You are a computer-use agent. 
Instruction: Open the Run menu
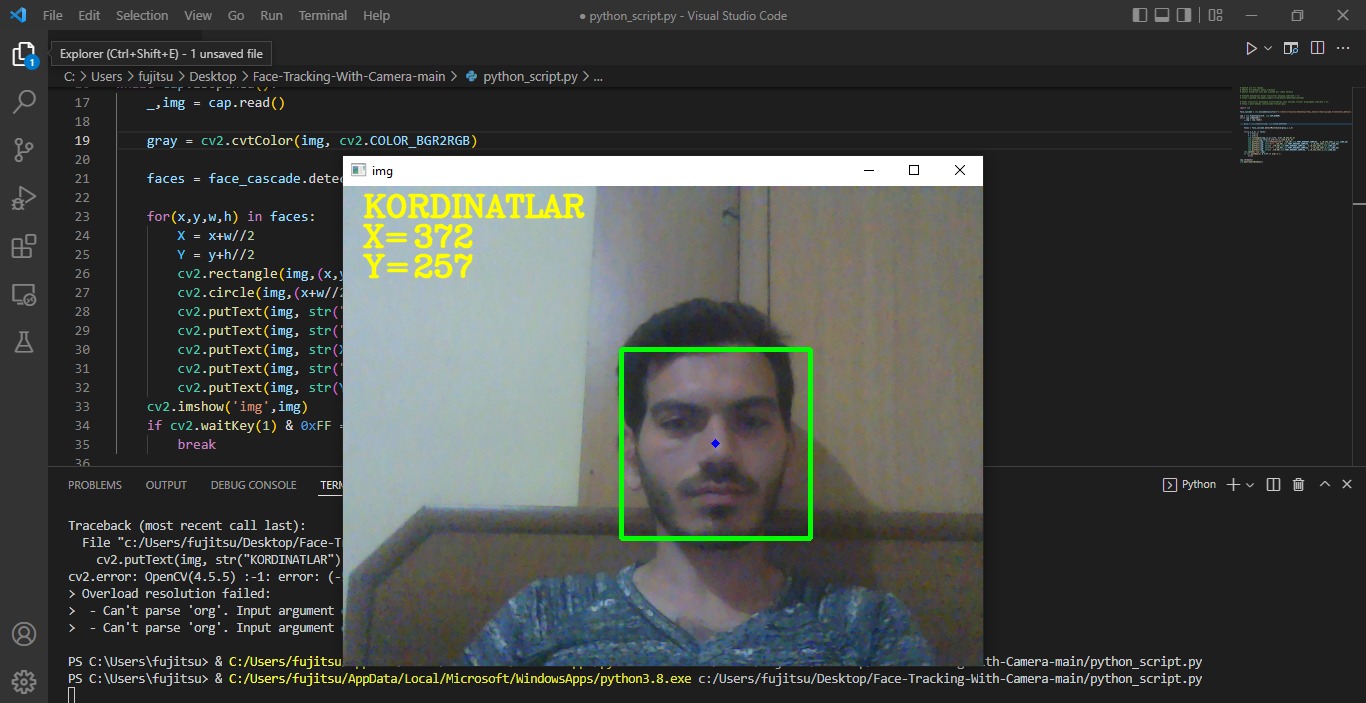271,15
